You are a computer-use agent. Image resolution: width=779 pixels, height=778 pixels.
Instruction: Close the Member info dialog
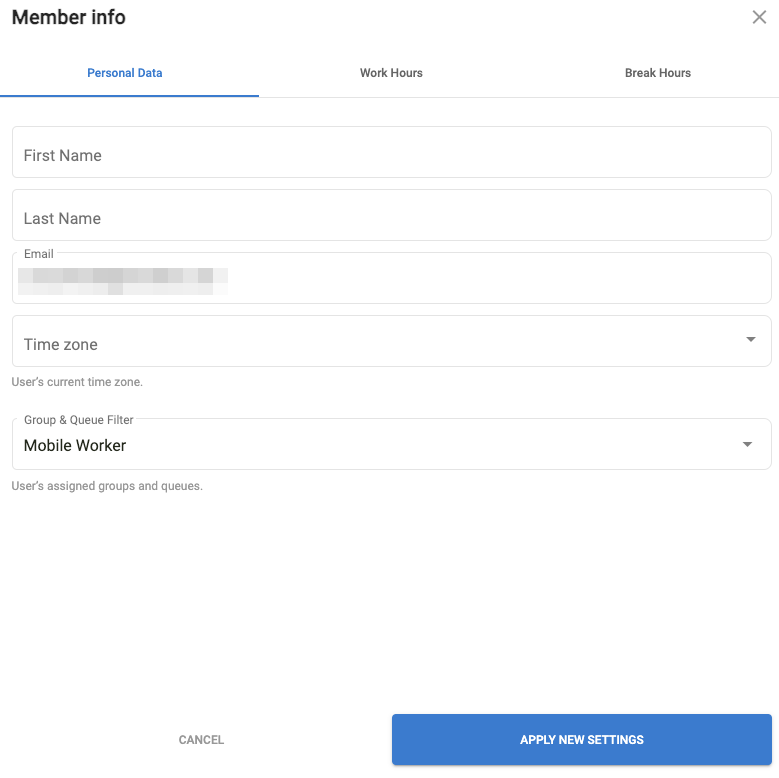[759, 18]
